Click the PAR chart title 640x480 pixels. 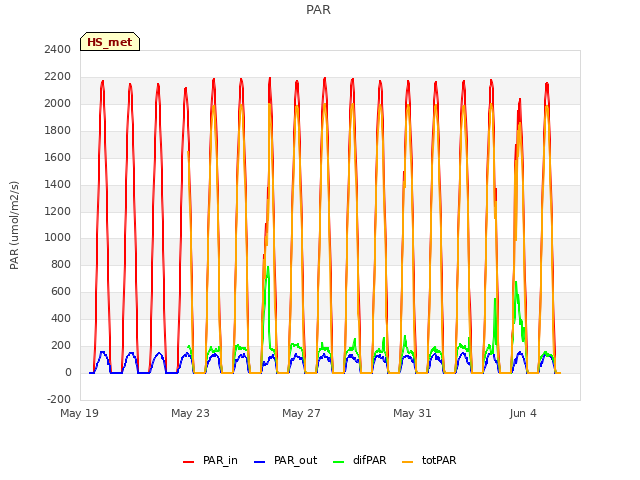pyautogui.click(x=318, y=10)
